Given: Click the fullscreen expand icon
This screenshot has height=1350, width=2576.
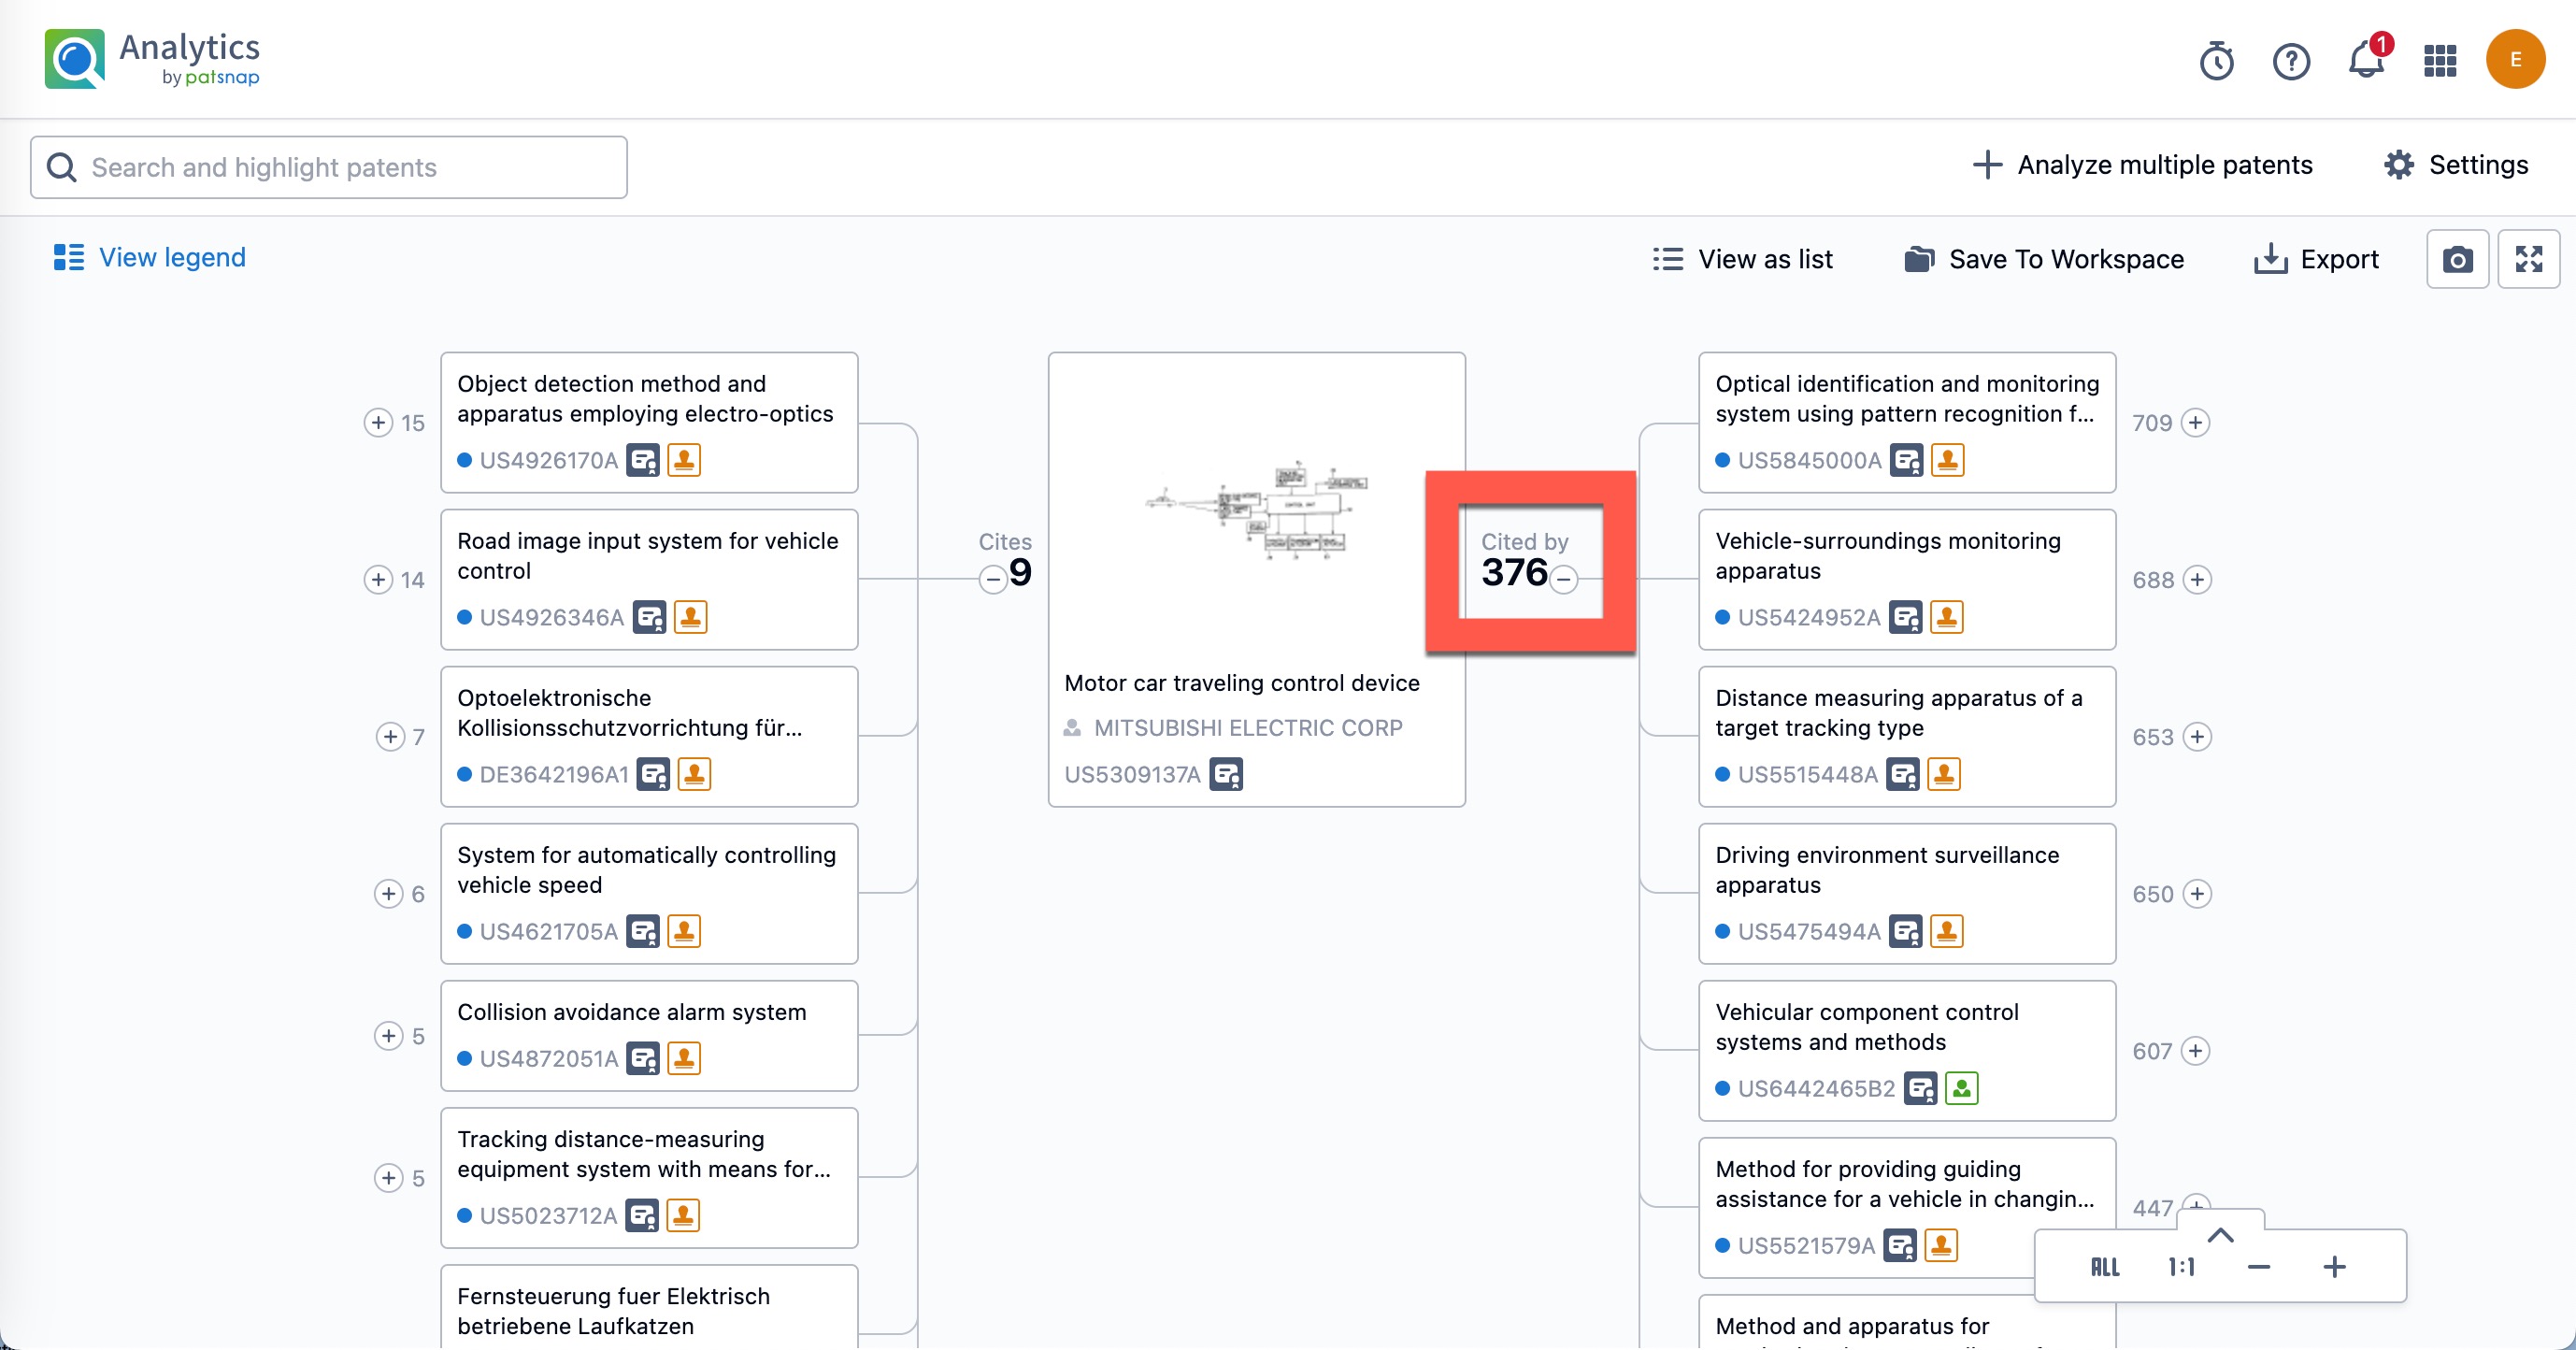Looking at the screenshot, I should pos(2528,260).
